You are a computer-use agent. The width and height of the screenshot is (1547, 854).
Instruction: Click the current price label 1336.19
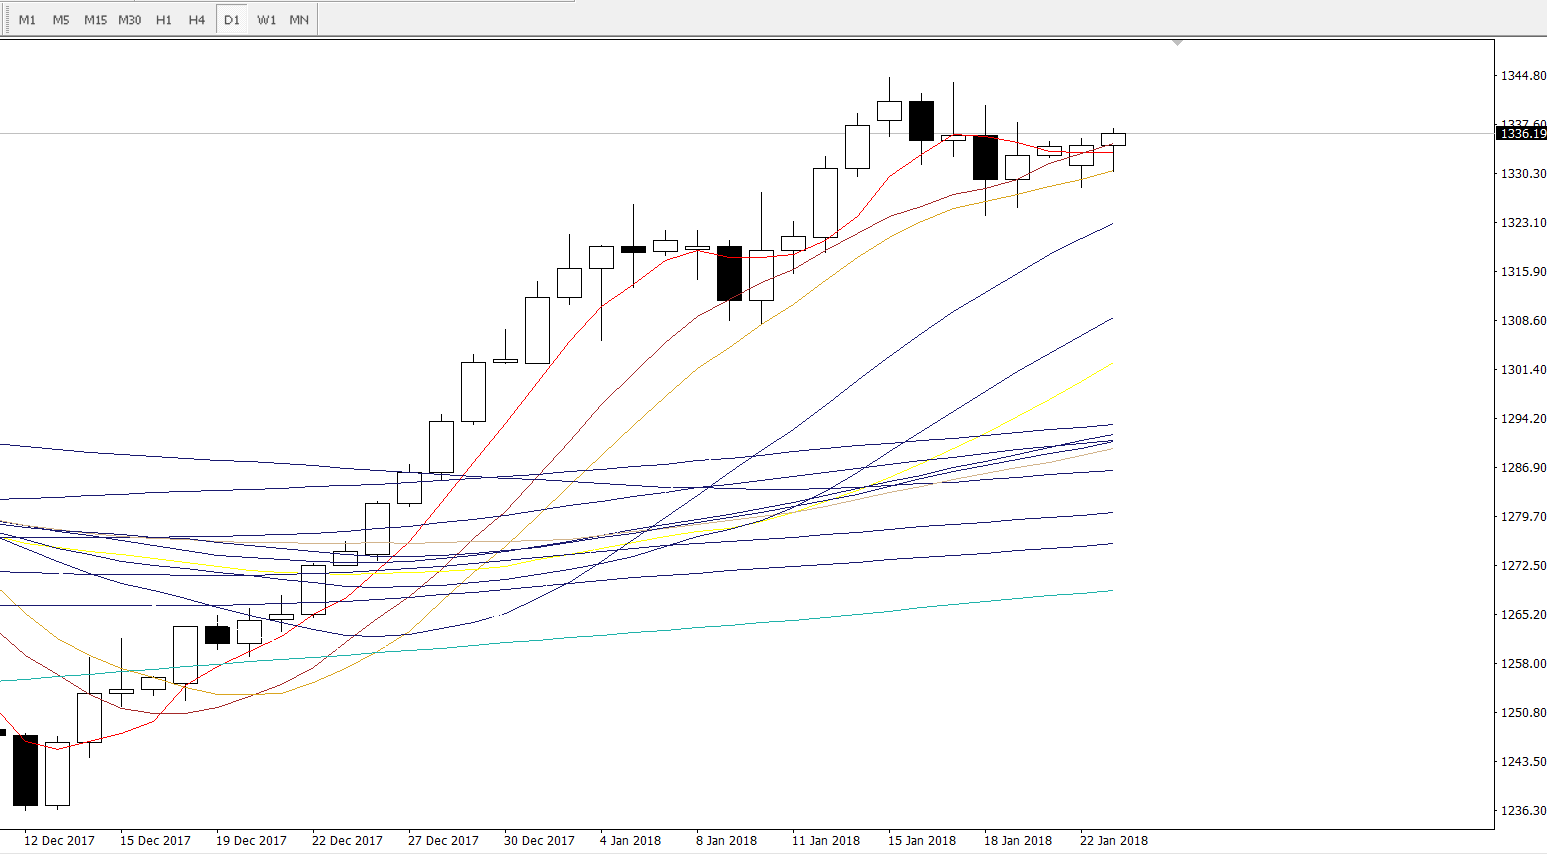[1522, 134]
